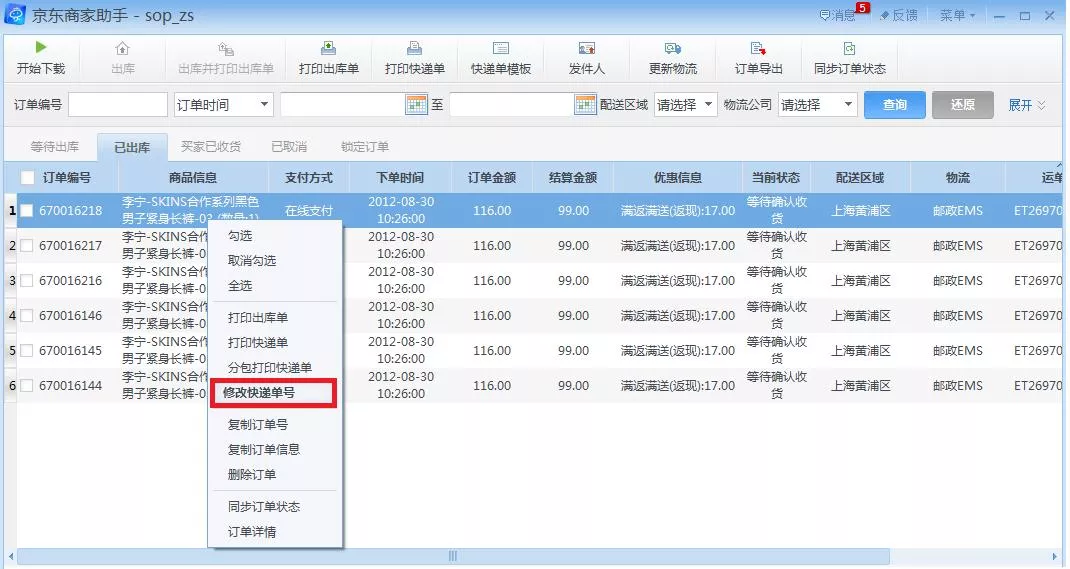The height and width of the screenshot is (569, 1070).
Task: Sort by 订单金额 column header
Action: coord(491,177)
